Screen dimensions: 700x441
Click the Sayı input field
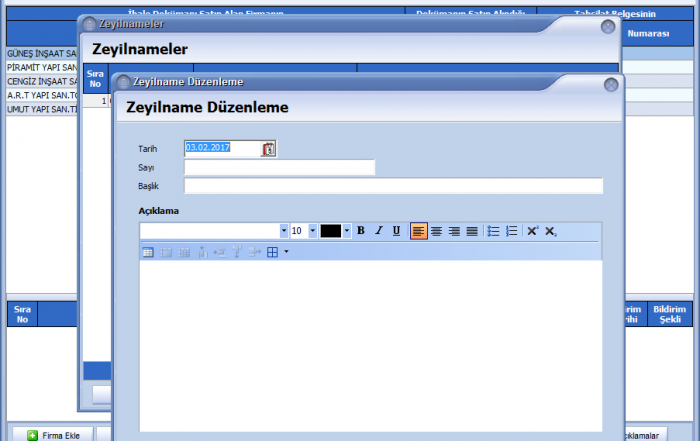(x=279, y=168)
